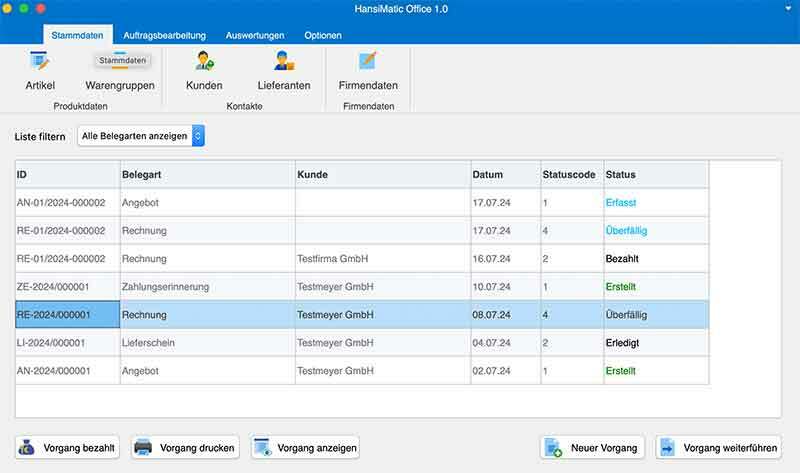Click the Vorgang bezahlt button
800x473 pixels.
67,447
